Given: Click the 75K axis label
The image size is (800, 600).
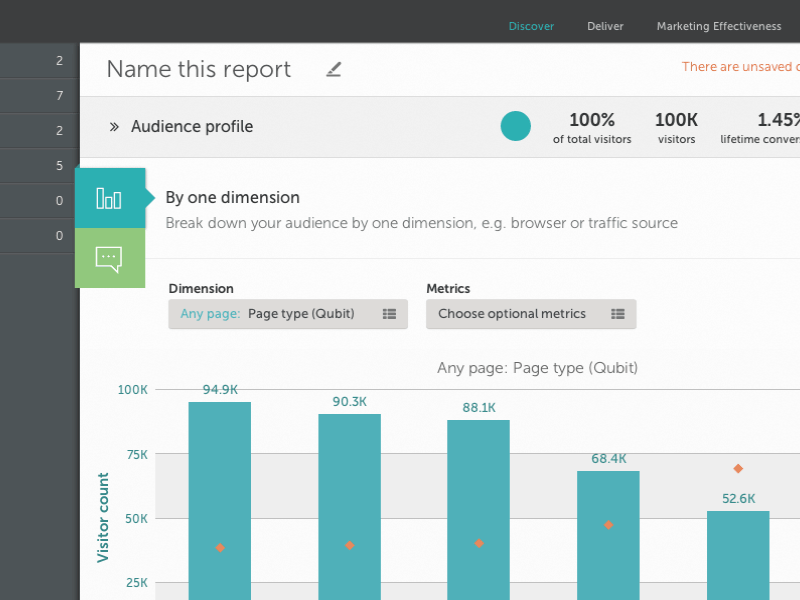Looking at the screenshot, I should [137, 455].
